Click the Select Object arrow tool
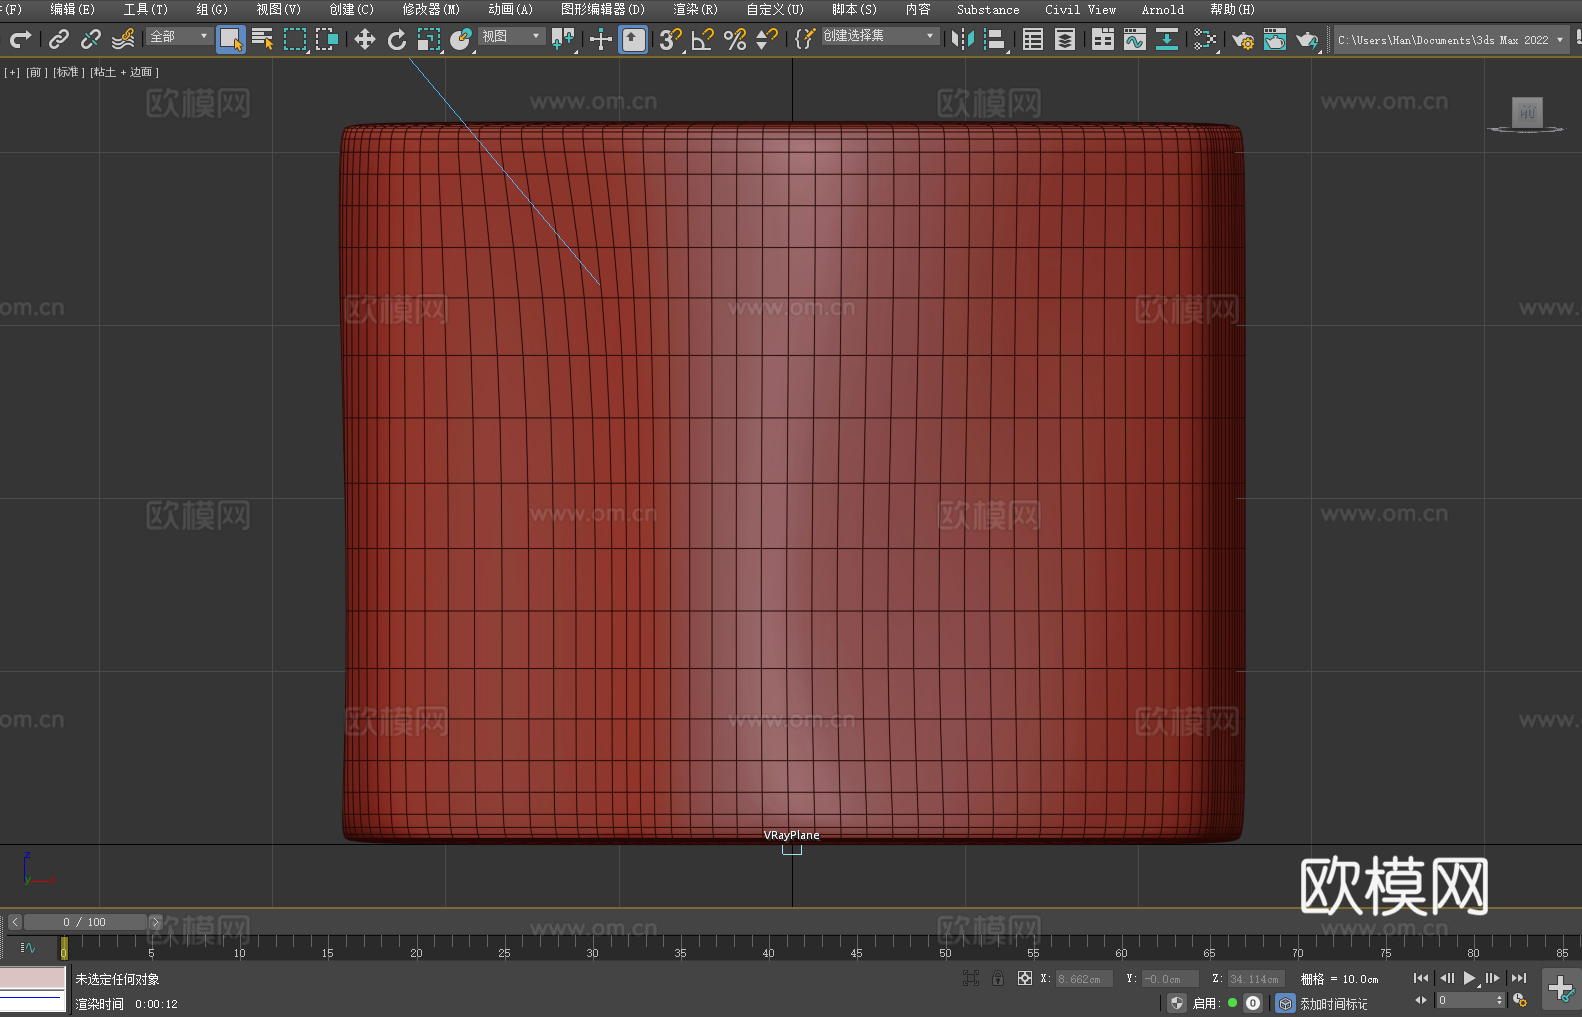 point(230,39)
